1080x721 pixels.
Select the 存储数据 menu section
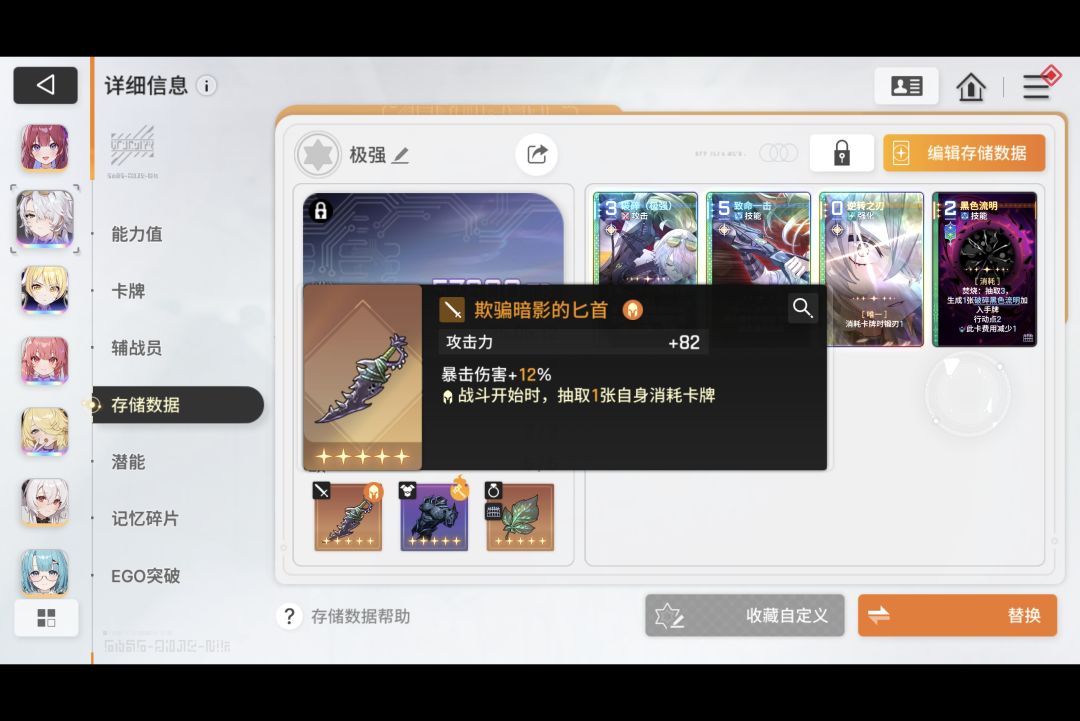178,405
